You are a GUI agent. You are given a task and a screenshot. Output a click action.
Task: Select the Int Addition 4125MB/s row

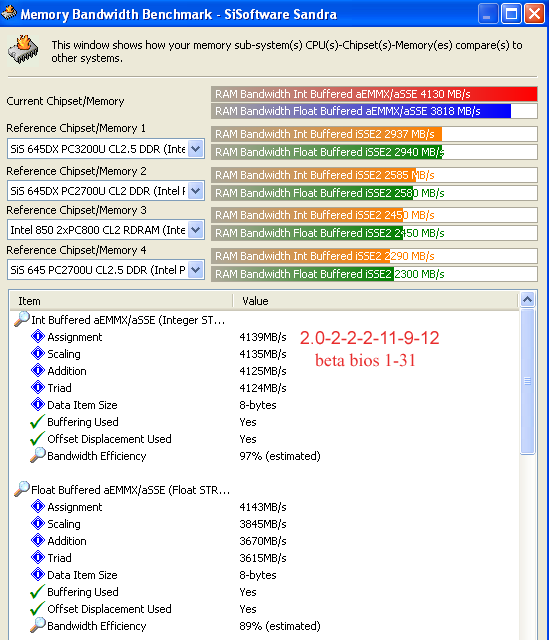pos(264,371)
